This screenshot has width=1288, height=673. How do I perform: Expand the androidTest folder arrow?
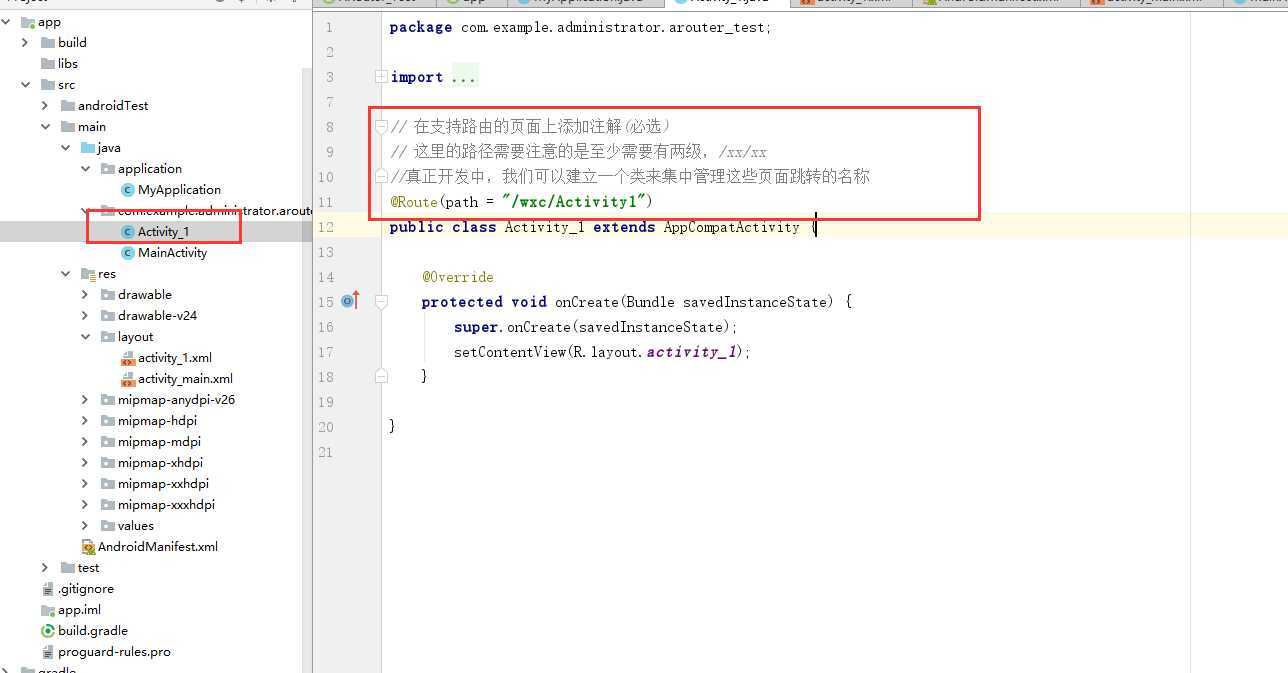pos(45,106)
